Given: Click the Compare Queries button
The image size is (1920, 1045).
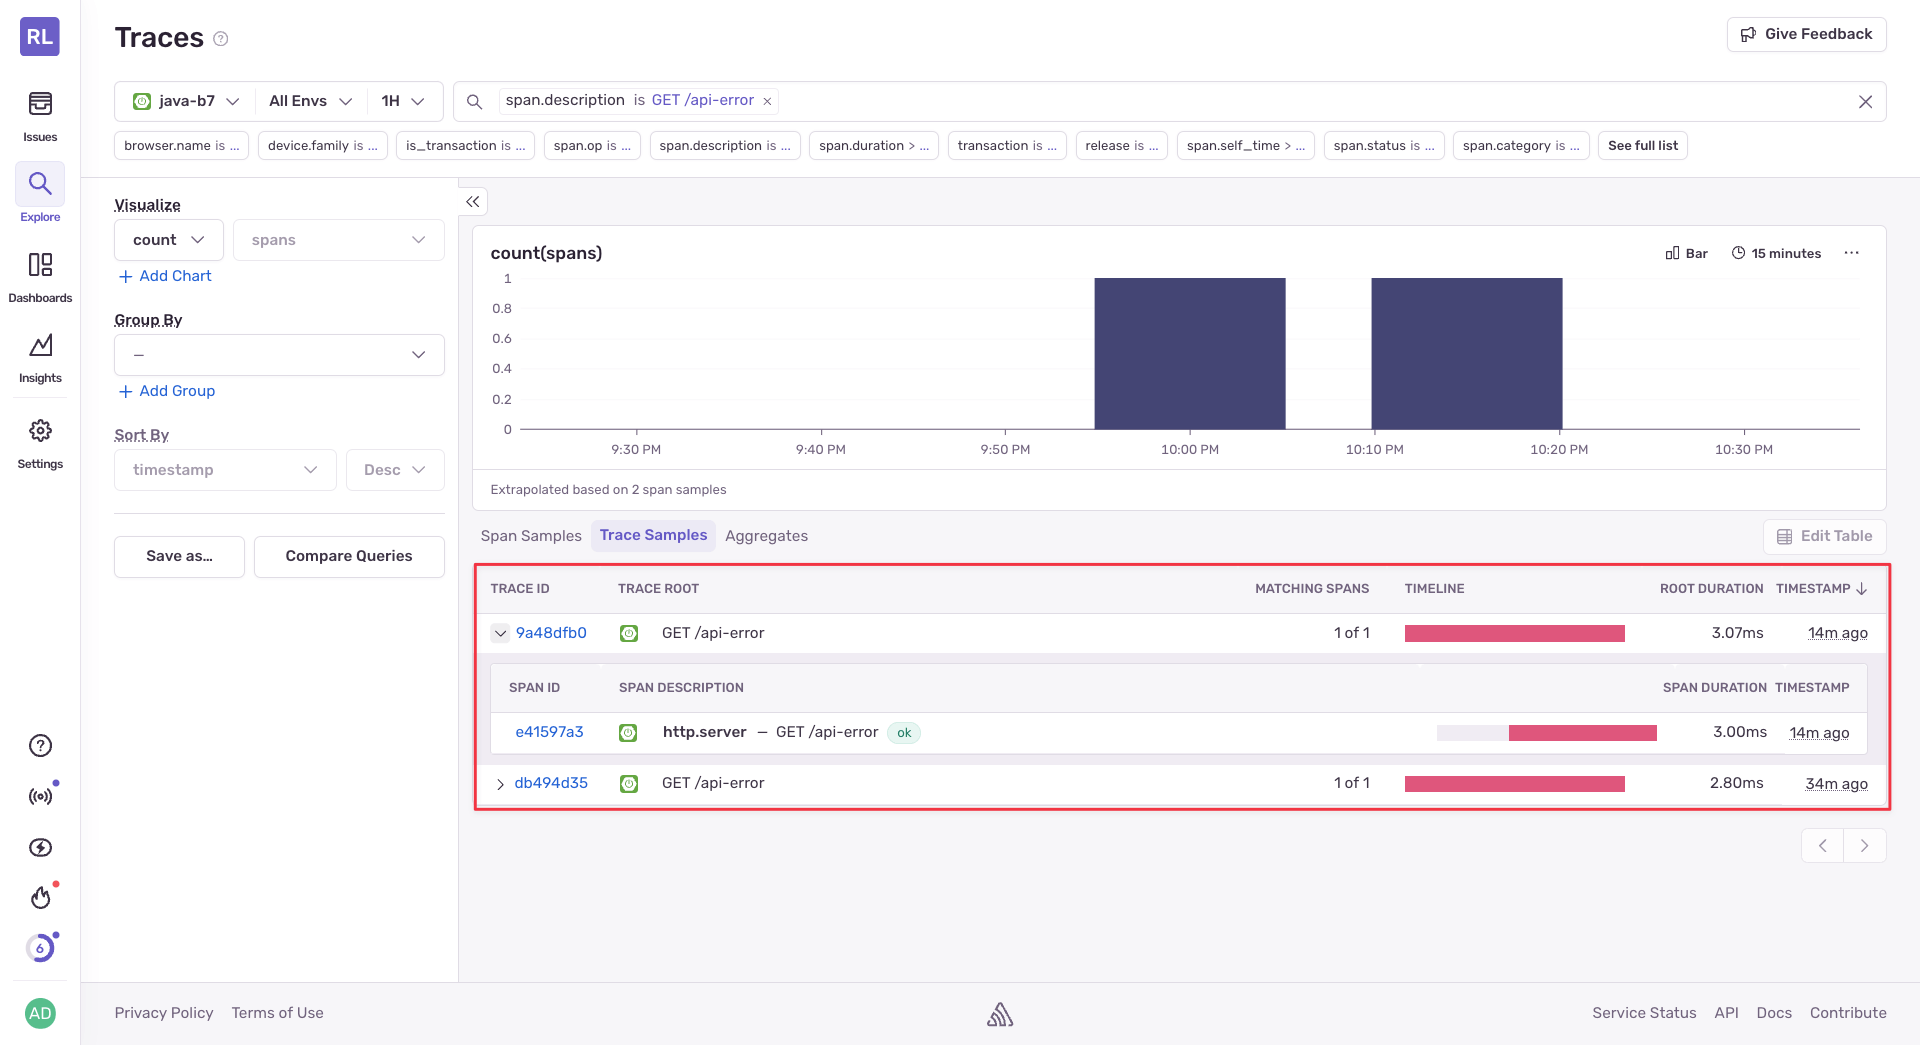Looking at the screenshot, I should pos(349,557).
